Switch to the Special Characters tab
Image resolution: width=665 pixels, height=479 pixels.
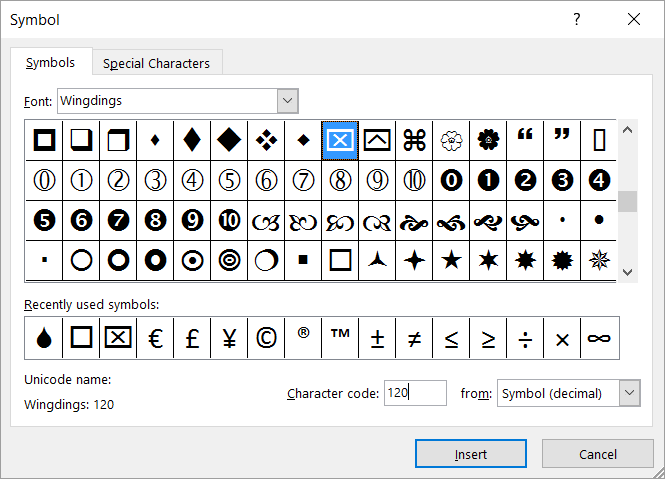point(156,63)
